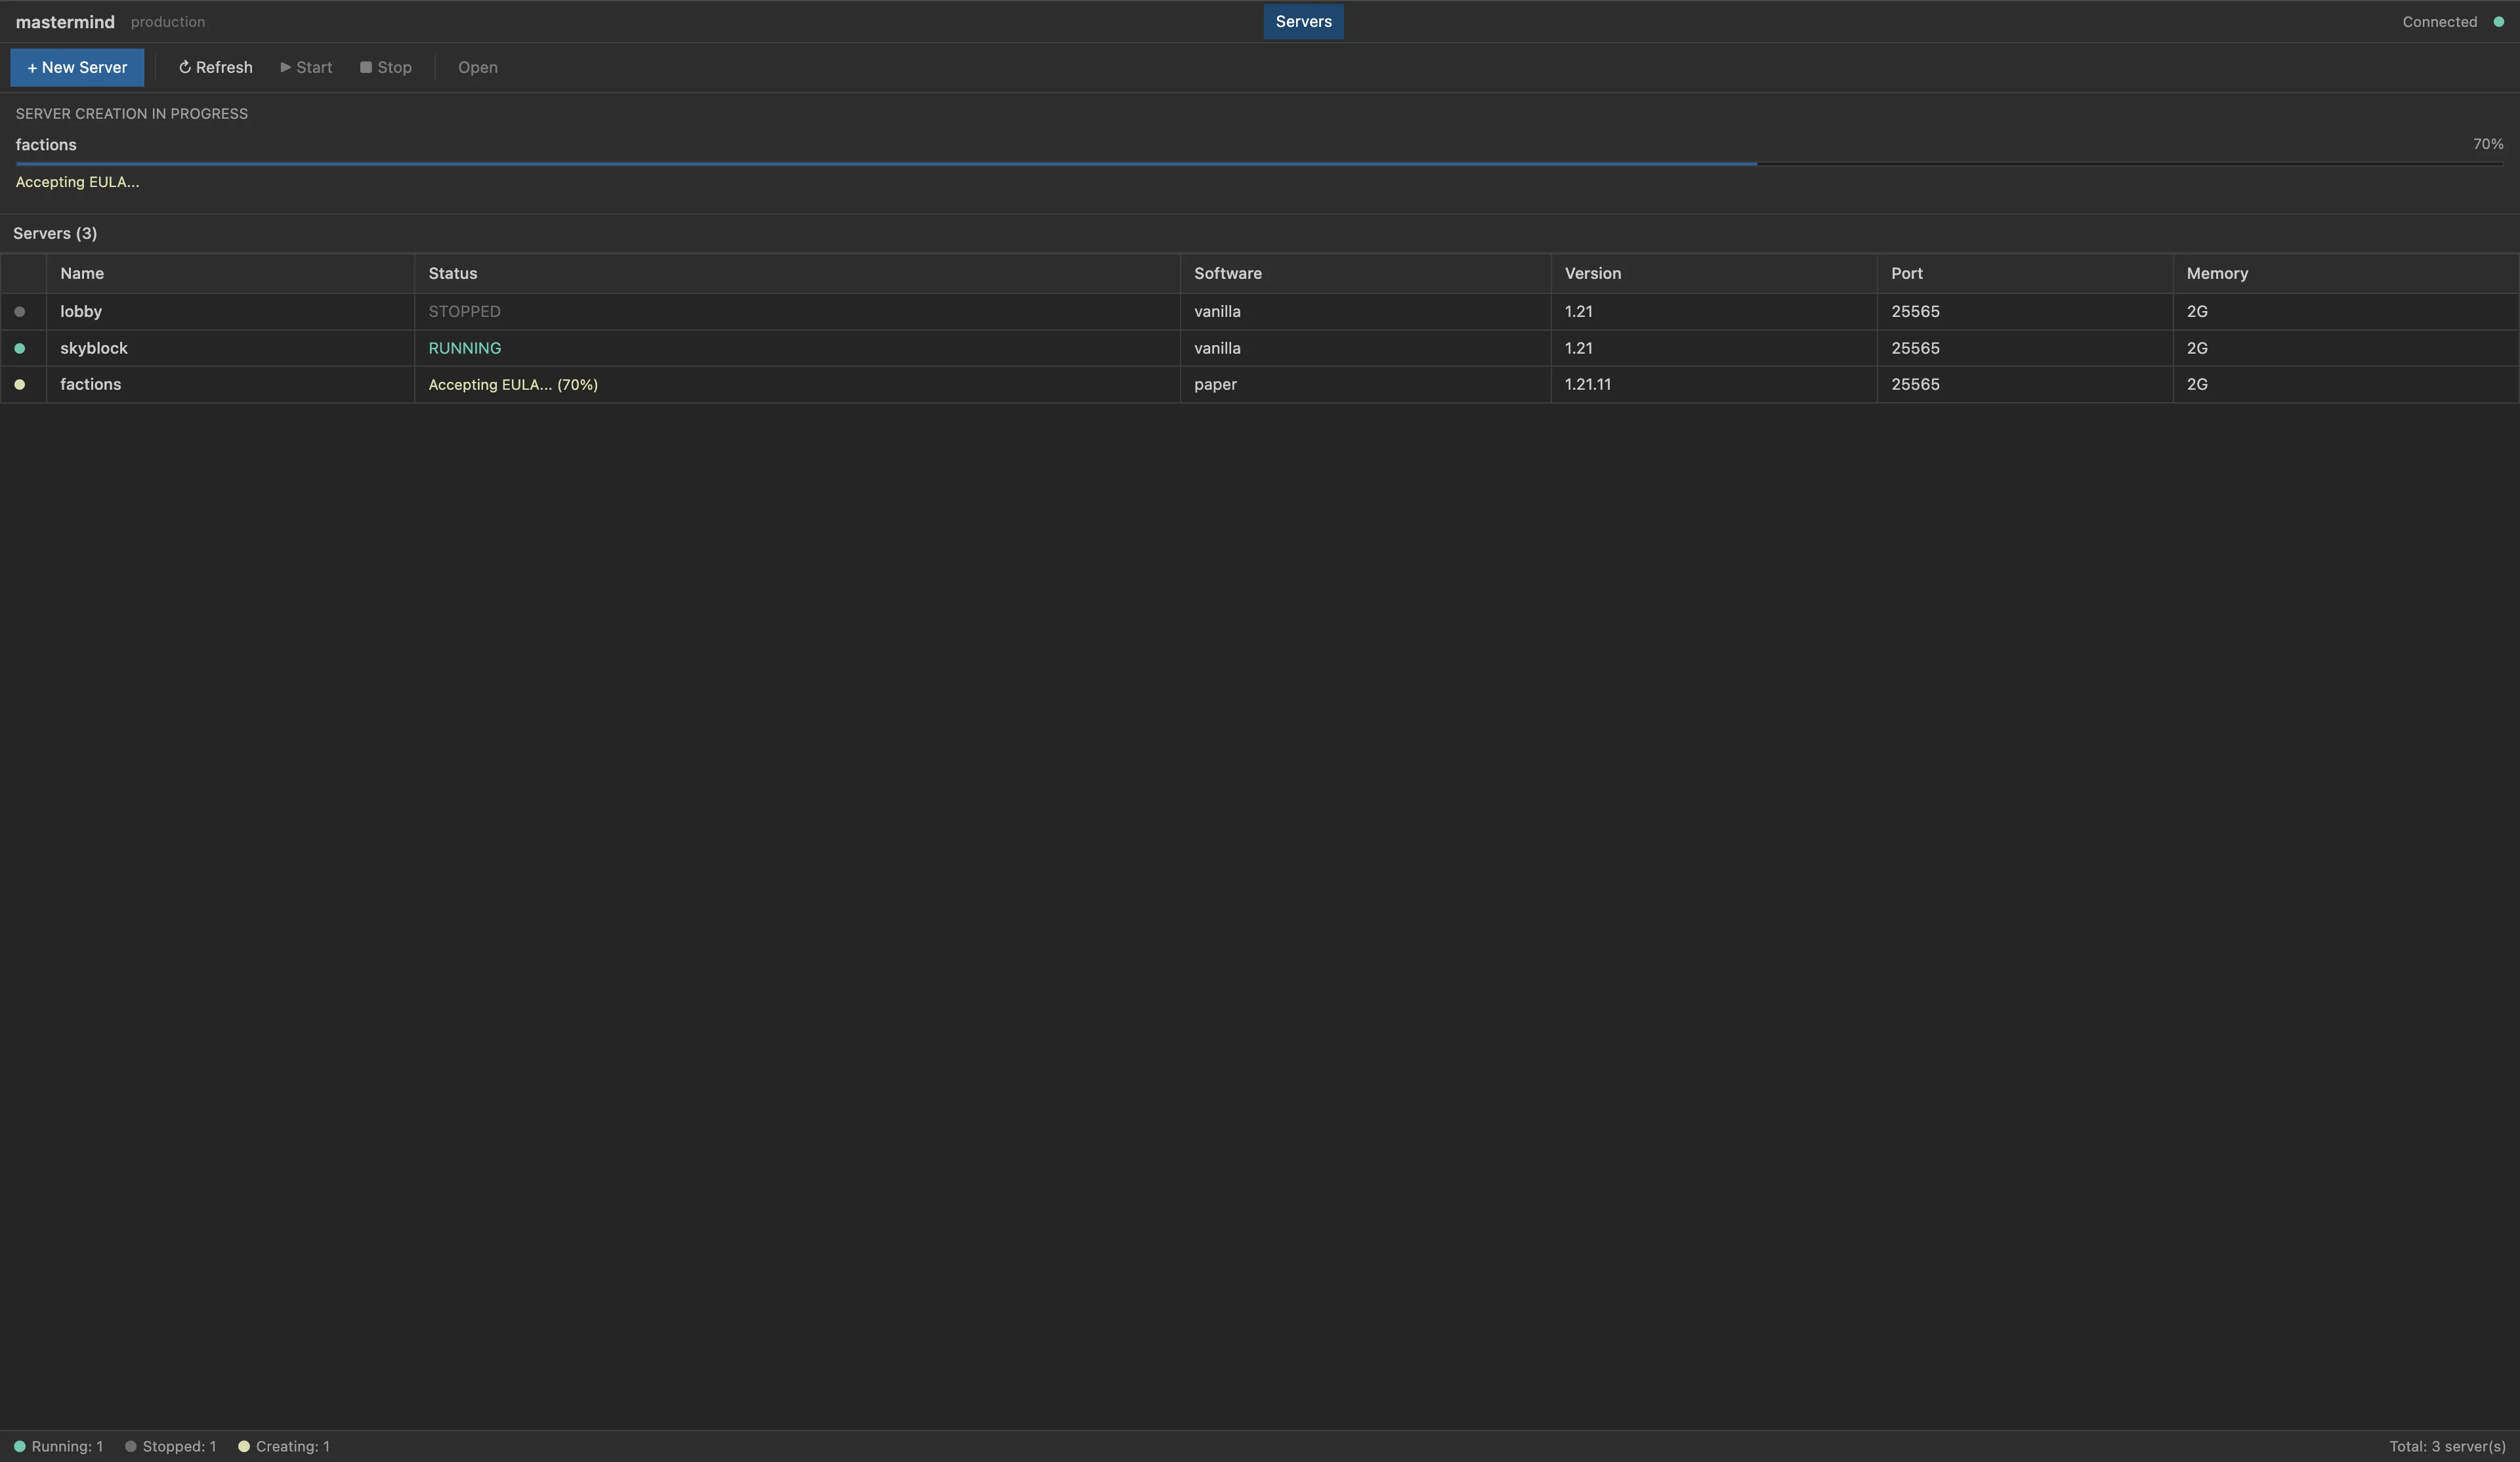Click the mastermind app title
This screenshot has width=2520, height=1462.
click(65, 22)
